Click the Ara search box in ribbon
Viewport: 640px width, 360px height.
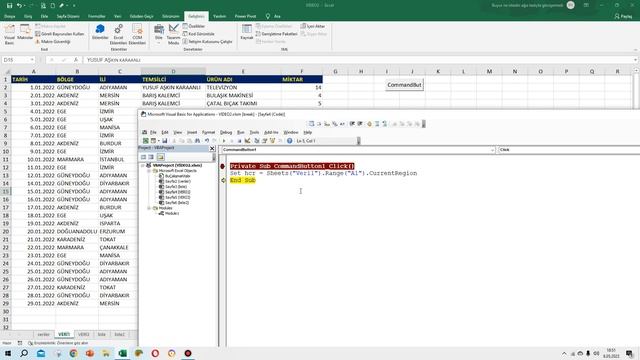click(273, 16)
